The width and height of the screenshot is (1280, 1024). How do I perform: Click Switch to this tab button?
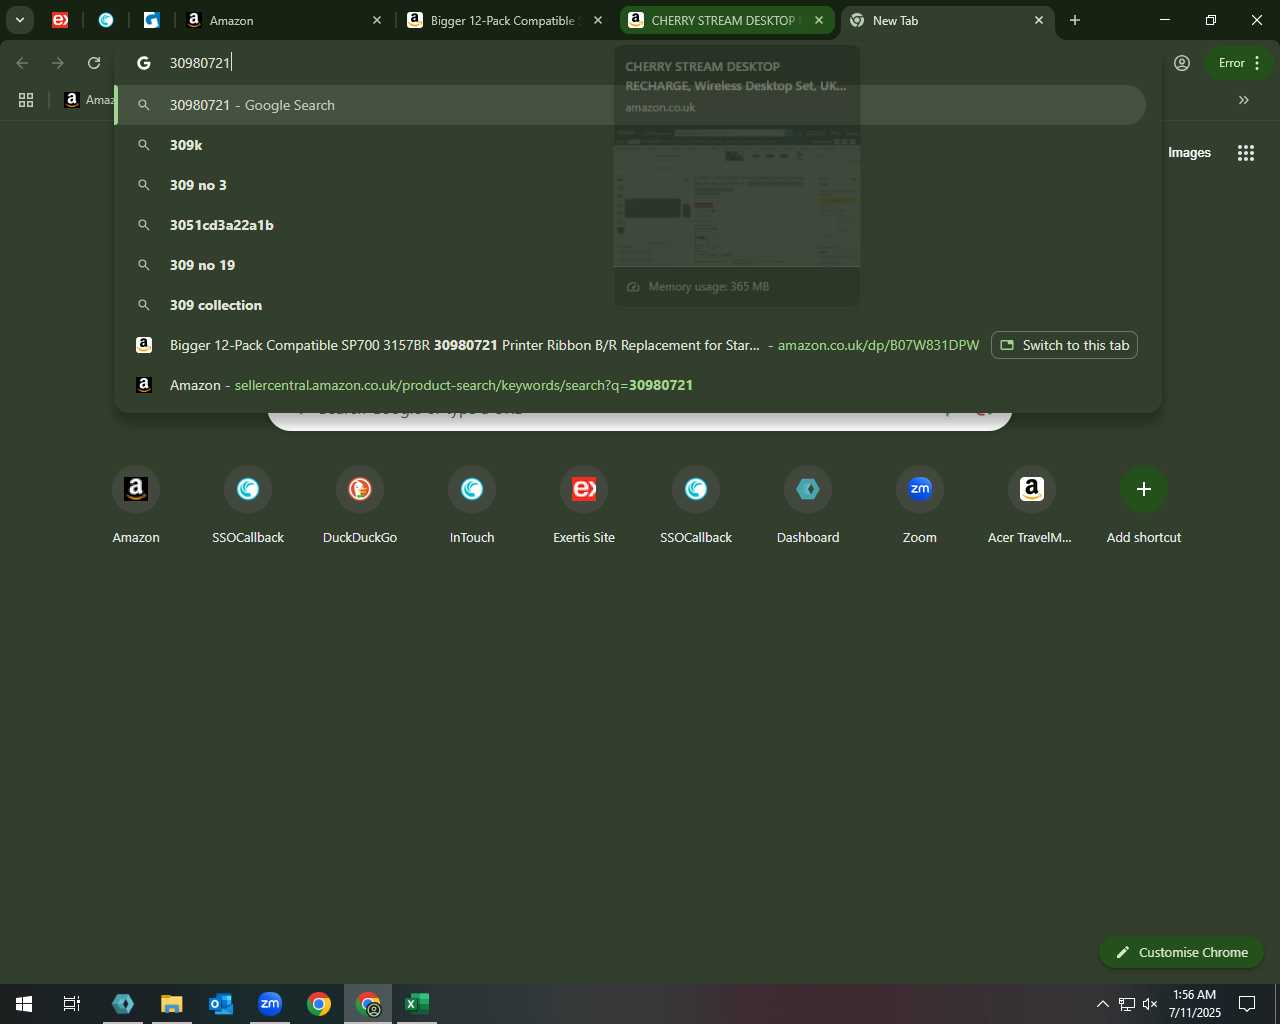coord(1064,345)
